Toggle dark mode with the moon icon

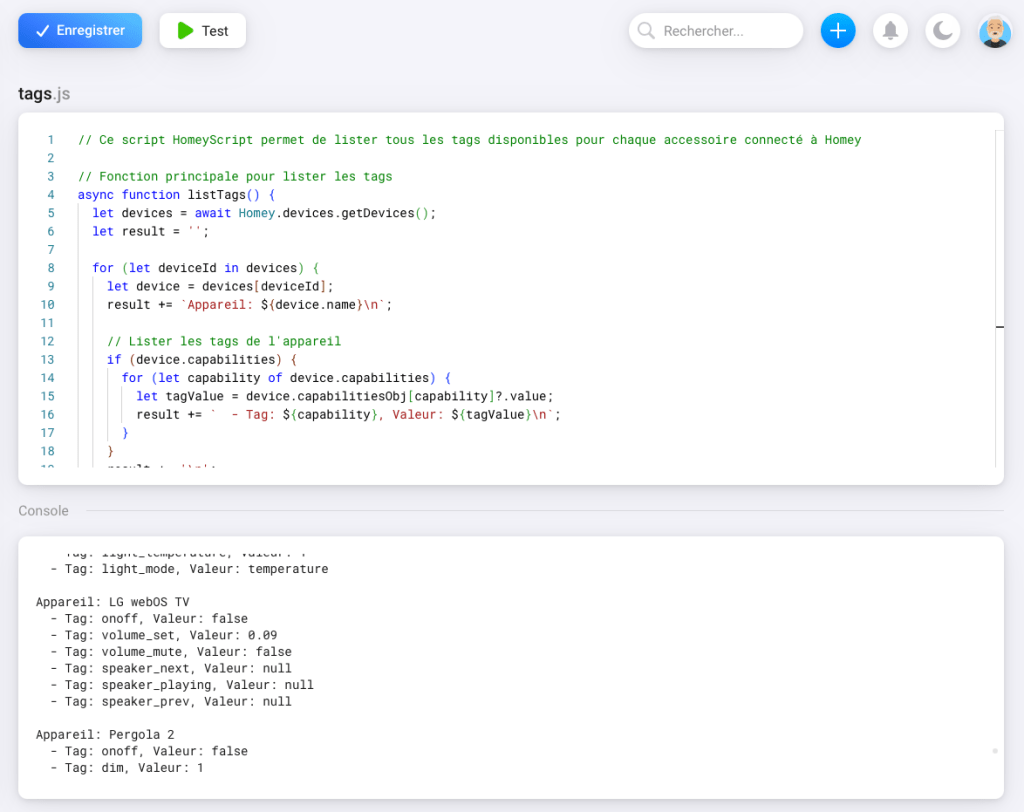click(x=942, y=31)
